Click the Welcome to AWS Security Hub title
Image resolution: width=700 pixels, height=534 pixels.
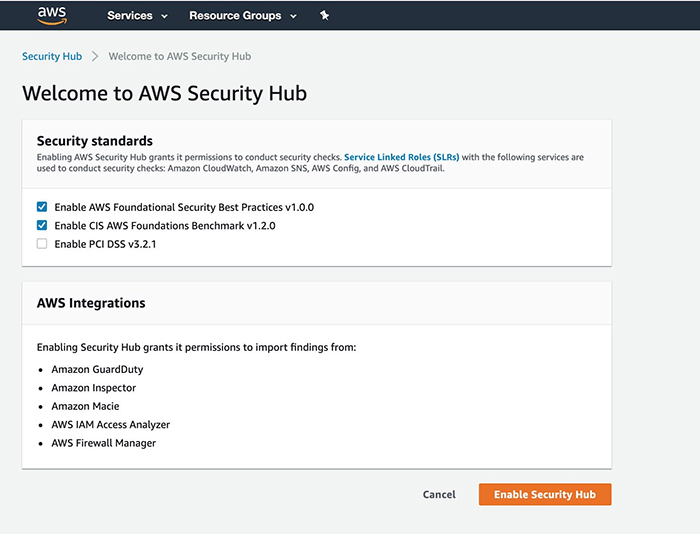click(x=165, y=93)
